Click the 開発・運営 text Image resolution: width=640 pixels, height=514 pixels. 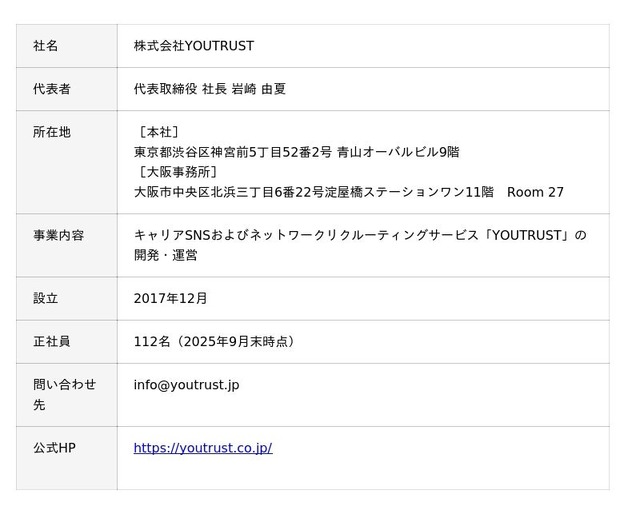(165, 256)
